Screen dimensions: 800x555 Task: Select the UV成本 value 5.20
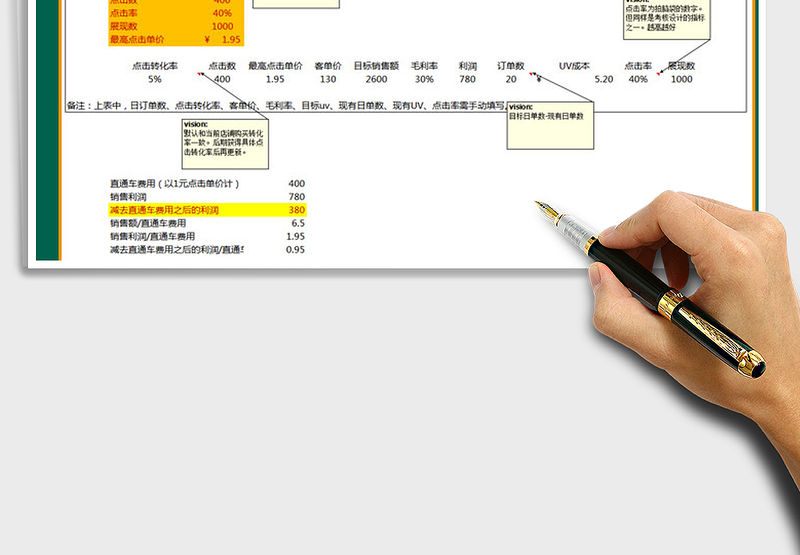click(x=604, y=79)
